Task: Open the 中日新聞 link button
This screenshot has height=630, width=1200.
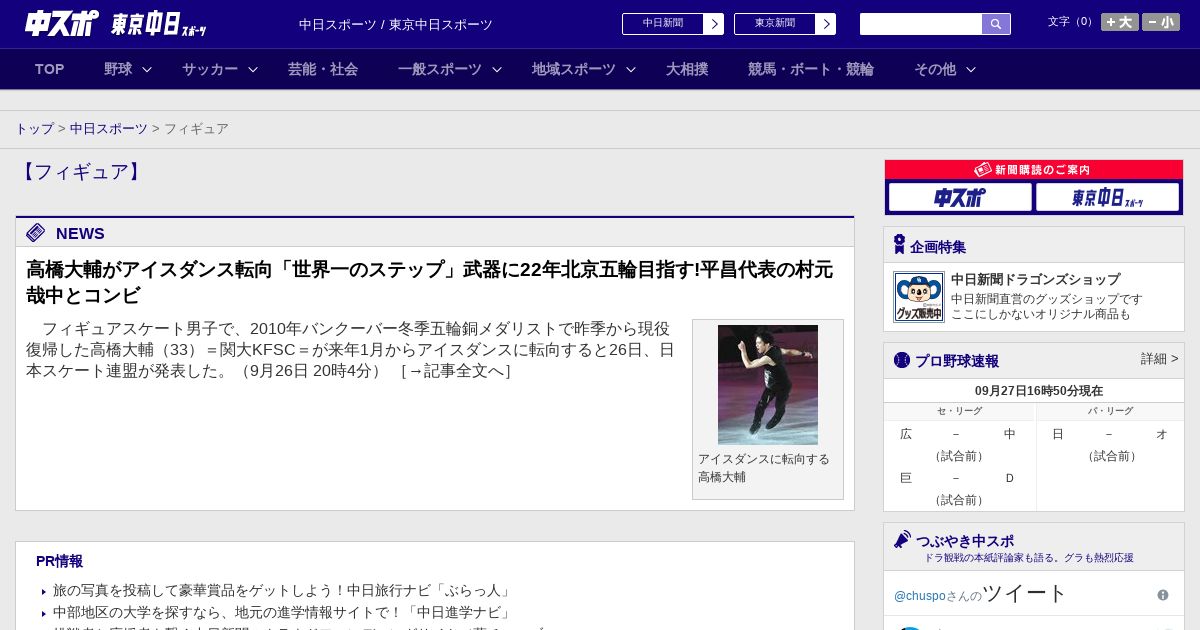Action: click(x=662, y=24)
